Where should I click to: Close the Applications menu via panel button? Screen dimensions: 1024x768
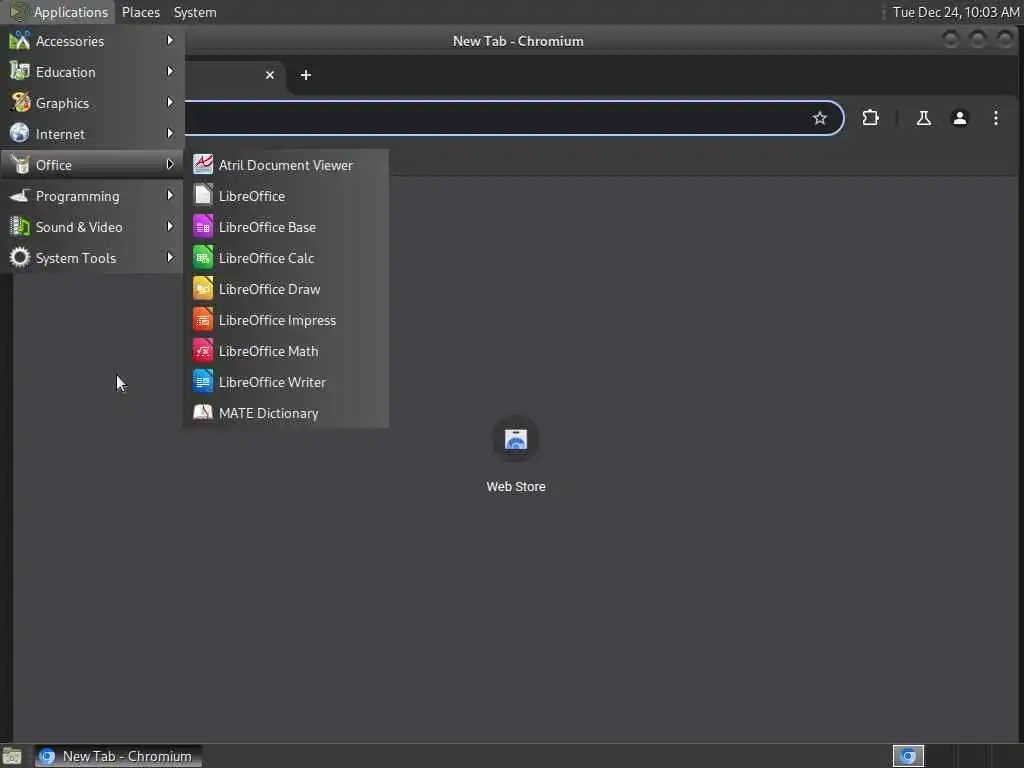tap(59, 12)
